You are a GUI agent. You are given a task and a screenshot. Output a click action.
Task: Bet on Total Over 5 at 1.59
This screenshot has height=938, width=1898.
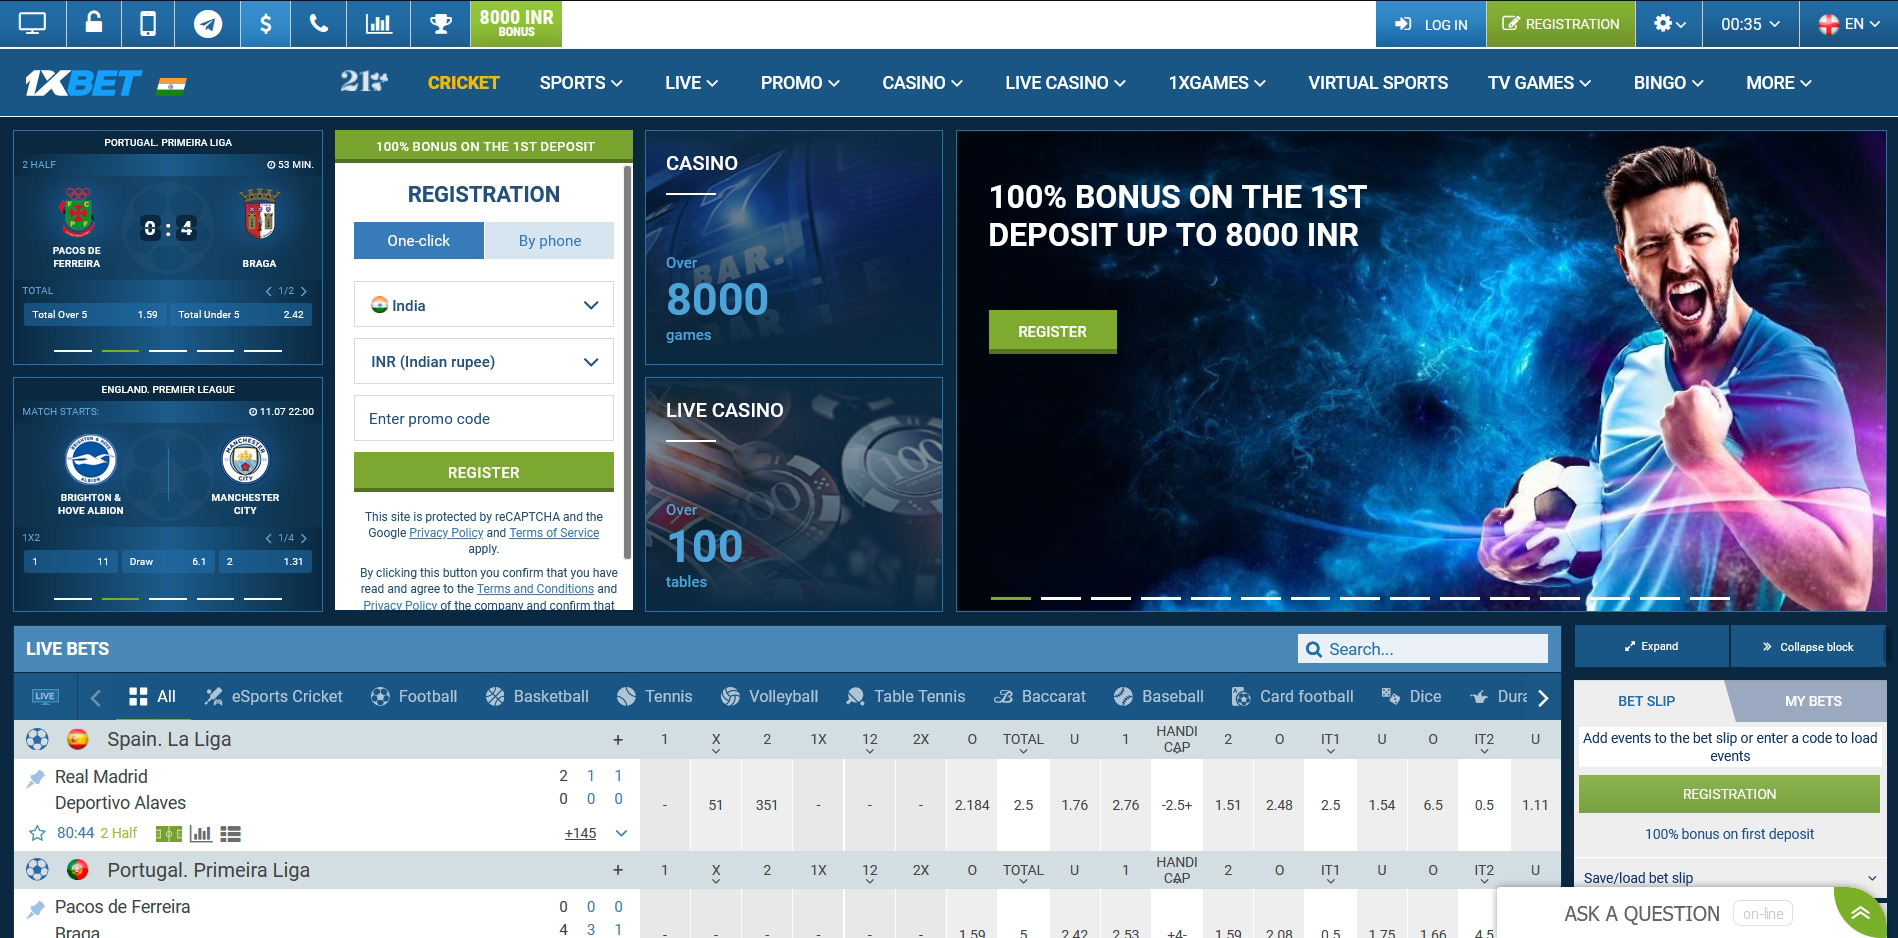pos(95,314)
